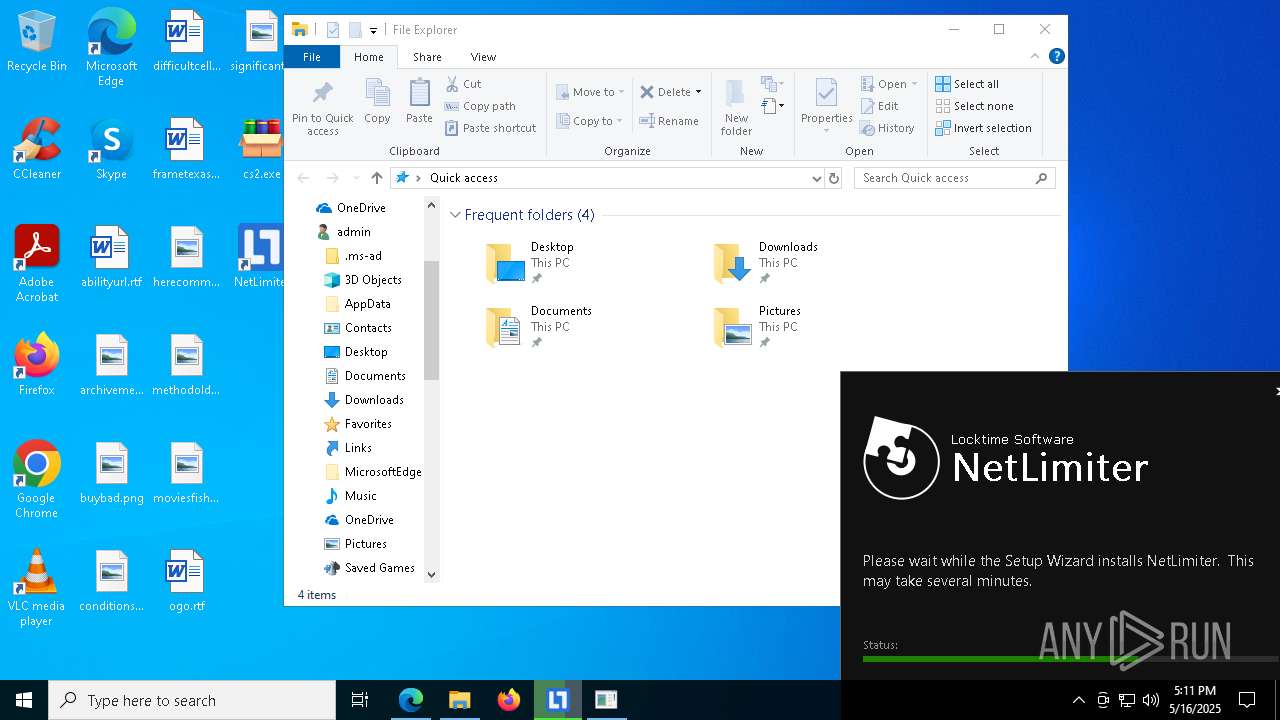Click Cut in the Clipboard group
This screenshot has width=1280, height=720.
(x=463, y=84)
